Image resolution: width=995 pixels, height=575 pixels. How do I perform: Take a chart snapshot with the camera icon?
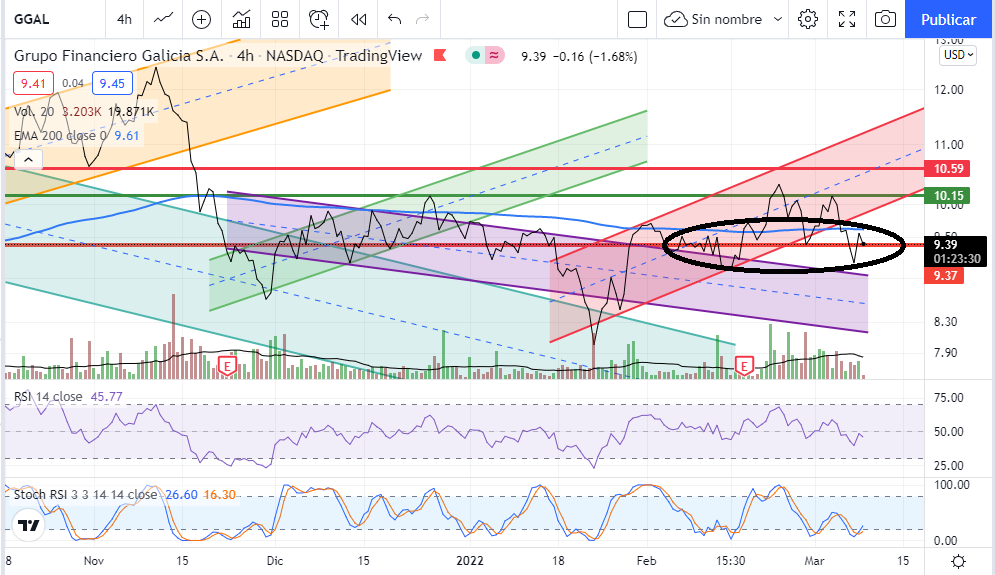pos(885,20)
